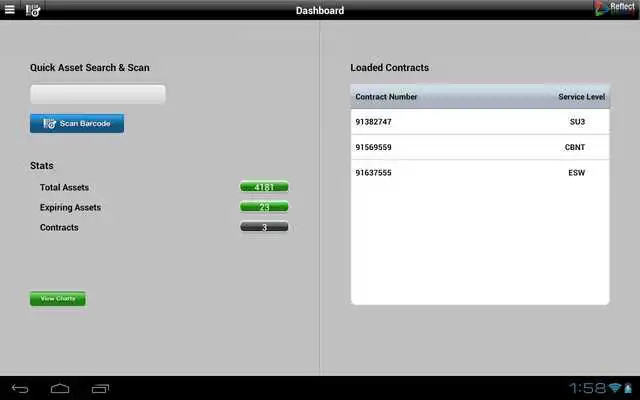Click the Reflect logo

[x=614, y=8]
